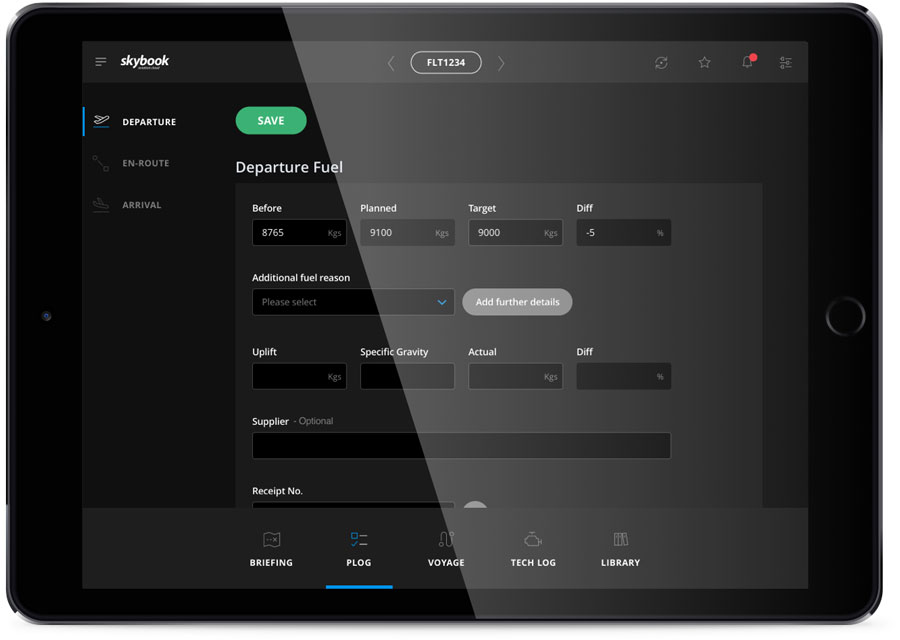Screen dimensions: 900x640
Task: Select the Arrival landing icon
Action: 100,204
